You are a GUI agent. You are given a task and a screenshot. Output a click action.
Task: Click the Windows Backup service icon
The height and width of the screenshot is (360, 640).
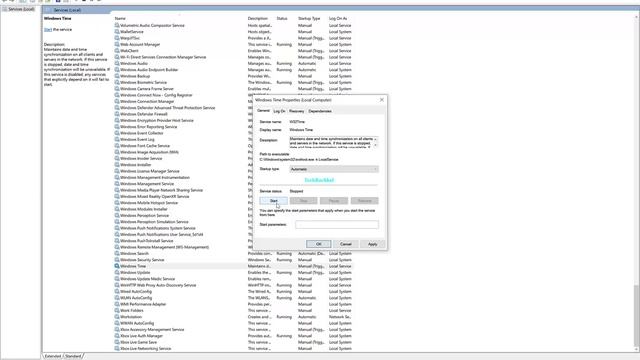[117, 76]
